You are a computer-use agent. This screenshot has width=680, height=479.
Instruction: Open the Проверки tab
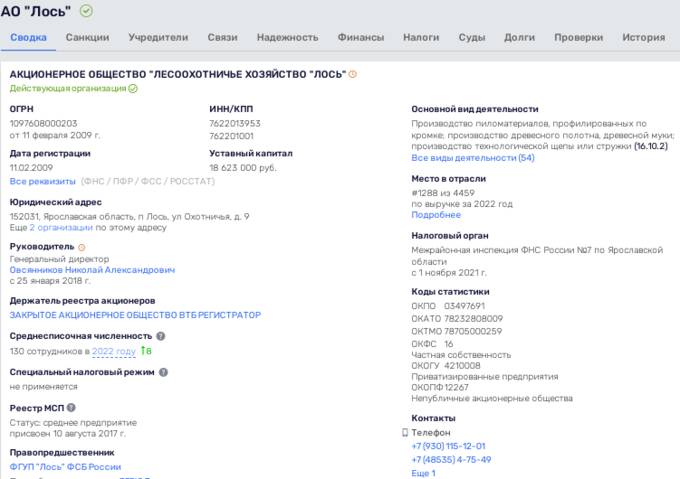[579, 38]
